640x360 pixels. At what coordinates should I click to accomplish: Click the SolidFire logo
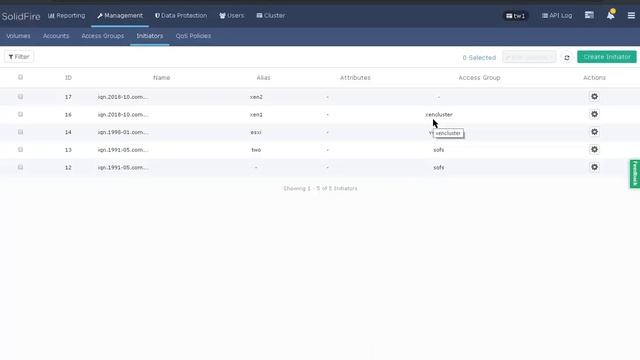tap(21, 16)
